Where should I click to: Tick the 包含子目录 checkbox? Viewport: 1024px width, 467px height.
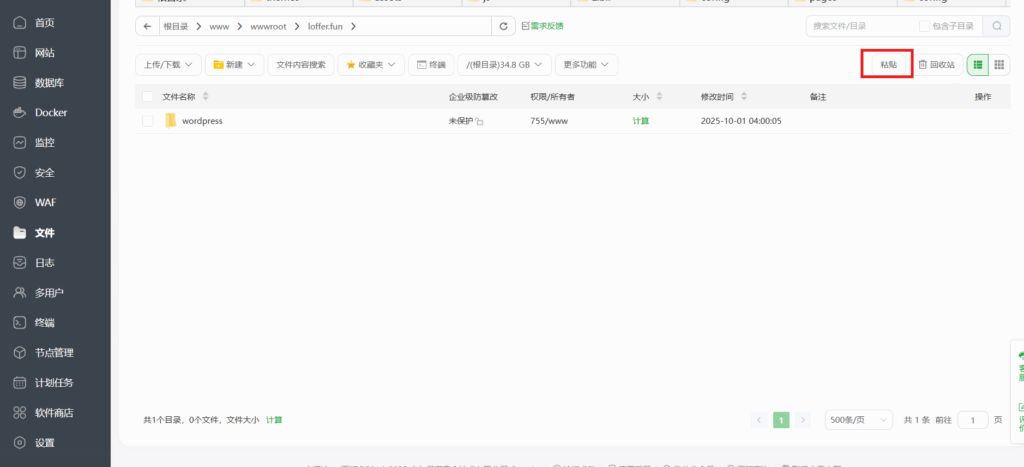point(924,26)
